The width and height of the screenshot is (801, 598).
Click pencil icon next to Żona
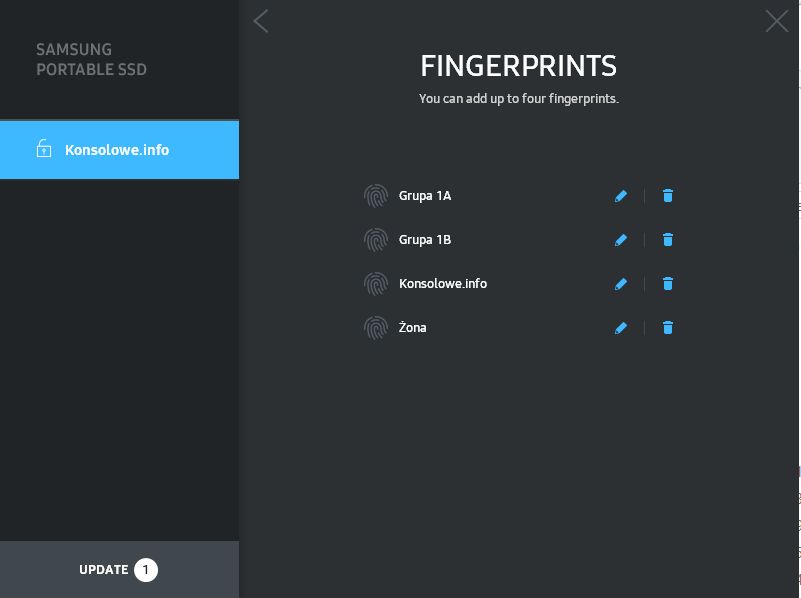pos(621,328)
